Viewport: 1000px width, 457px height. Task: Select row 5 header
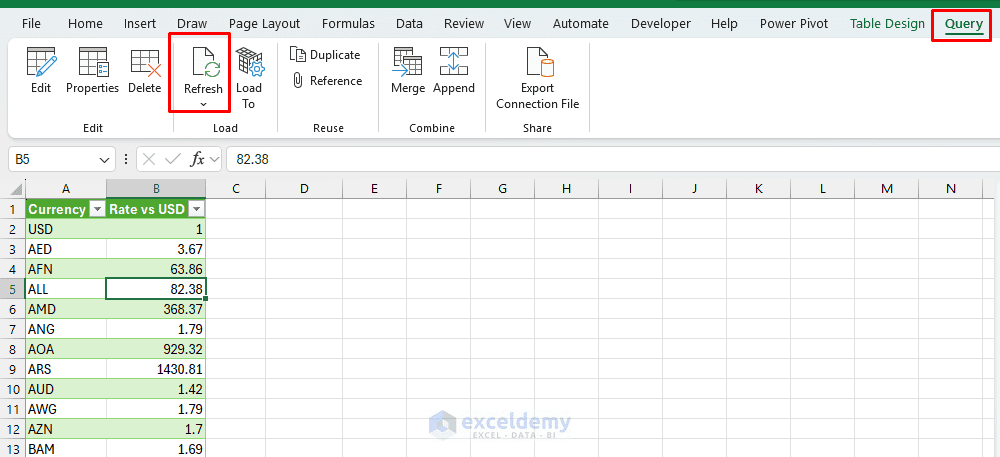pyautogui.click(x=13, y=289)
